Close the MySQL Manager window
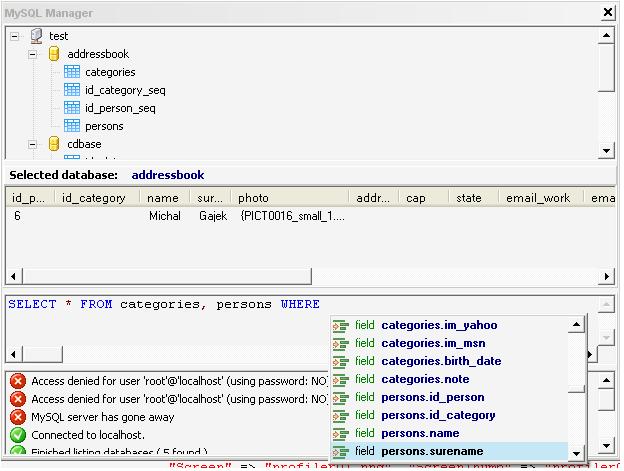 608,12
